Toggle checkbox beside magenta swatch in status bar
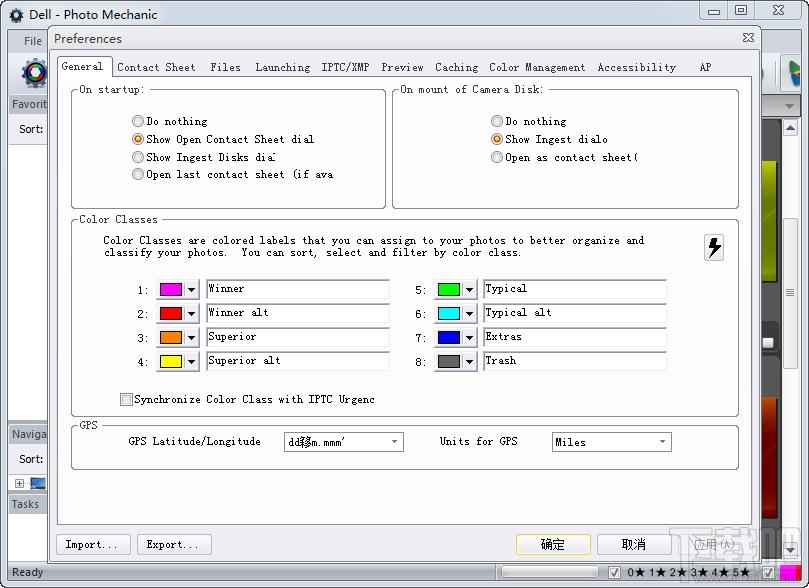 point(768,572)
